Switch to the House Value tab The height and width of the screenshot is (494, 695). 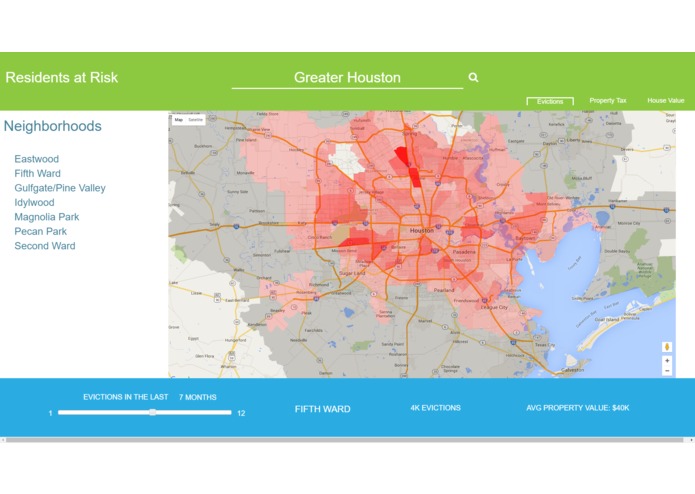tap(666, 101)
